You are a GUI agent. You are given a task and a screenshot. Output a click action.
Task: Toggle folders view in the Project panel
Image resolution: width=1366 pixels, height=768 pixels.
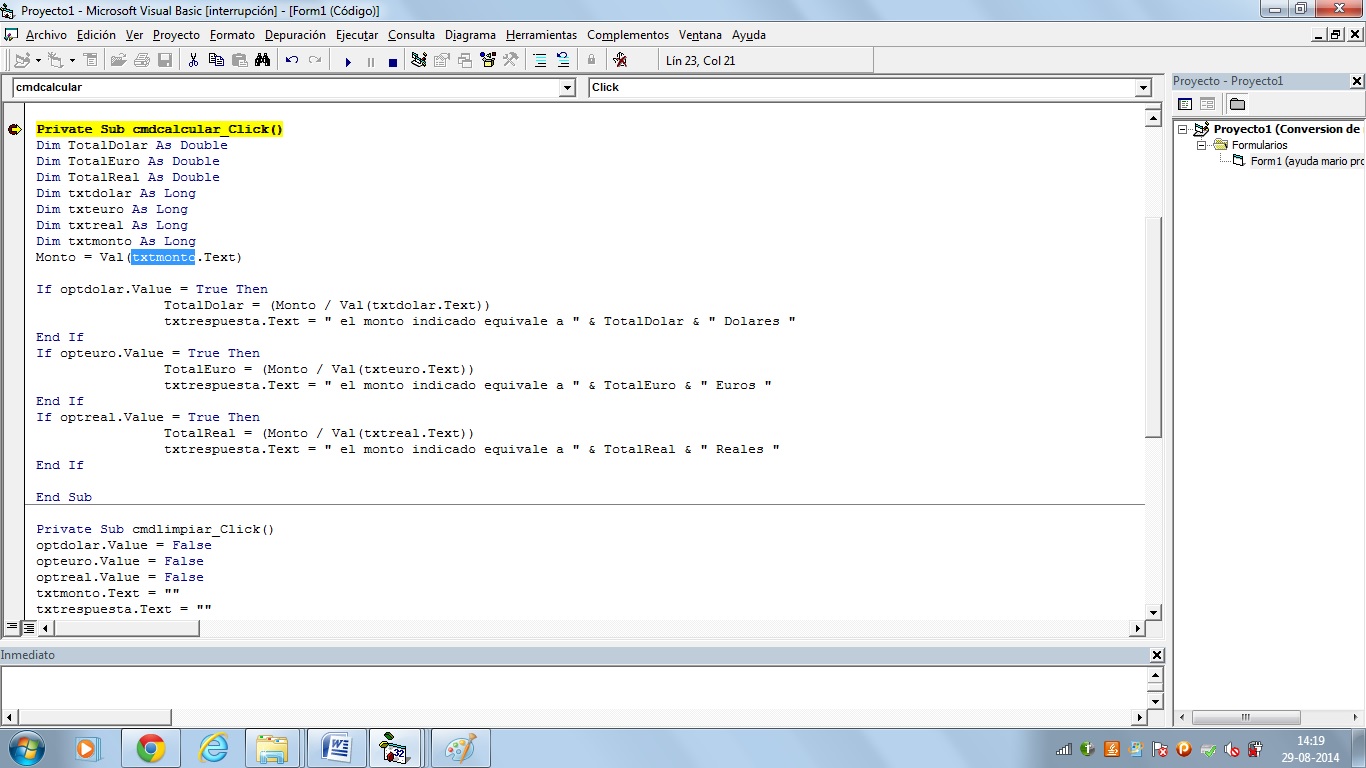tap(1237, 104)
